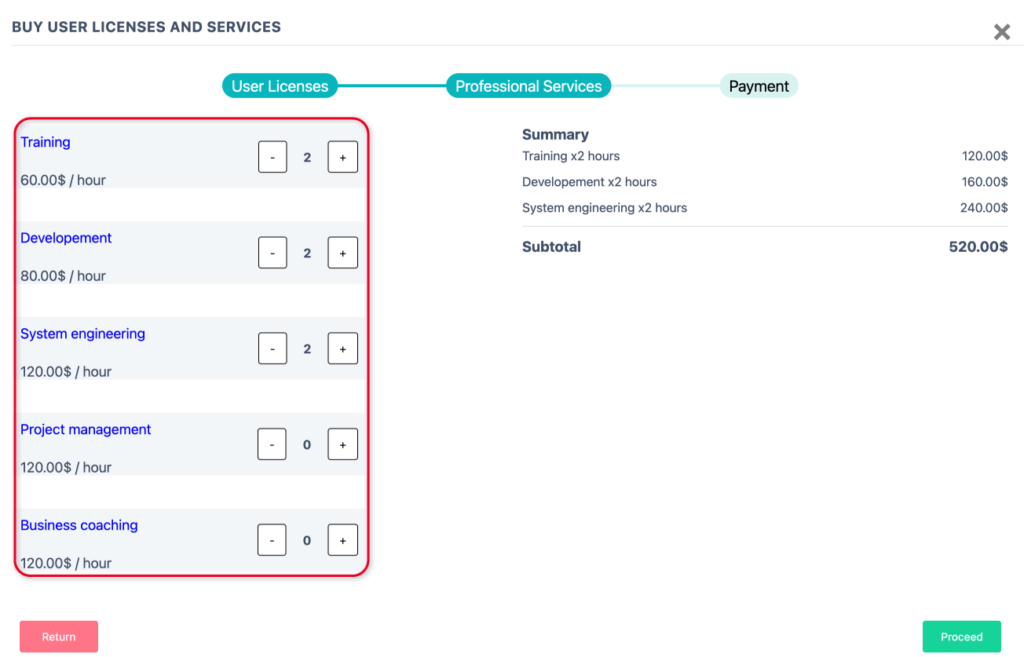Image resolution: width=1024 pixels, height=657 pixels.
Task: Remove an hour of System engineering
Action: click(272, 349)
